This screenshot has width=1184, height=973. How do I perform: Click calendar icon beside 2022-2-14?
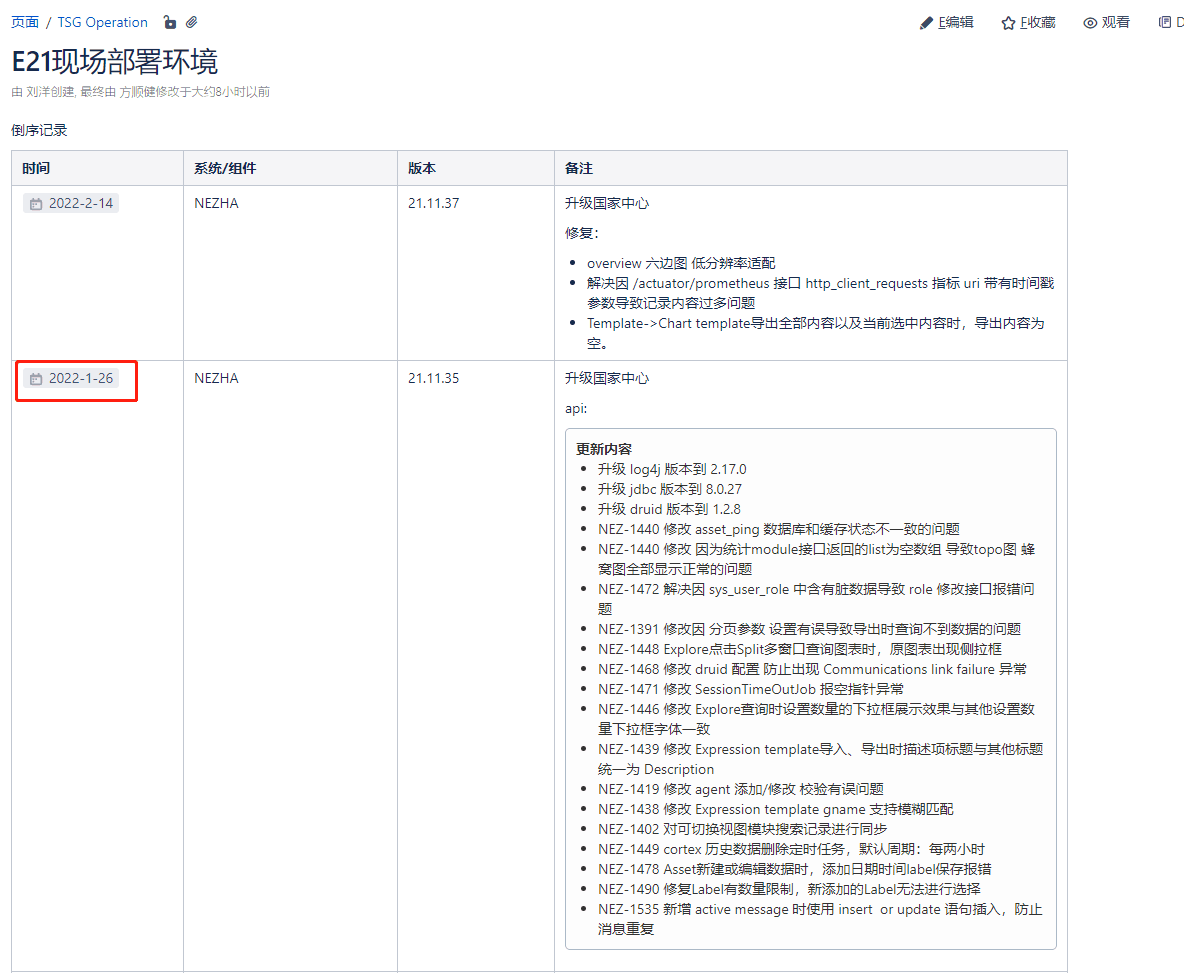tap(36, 204)
